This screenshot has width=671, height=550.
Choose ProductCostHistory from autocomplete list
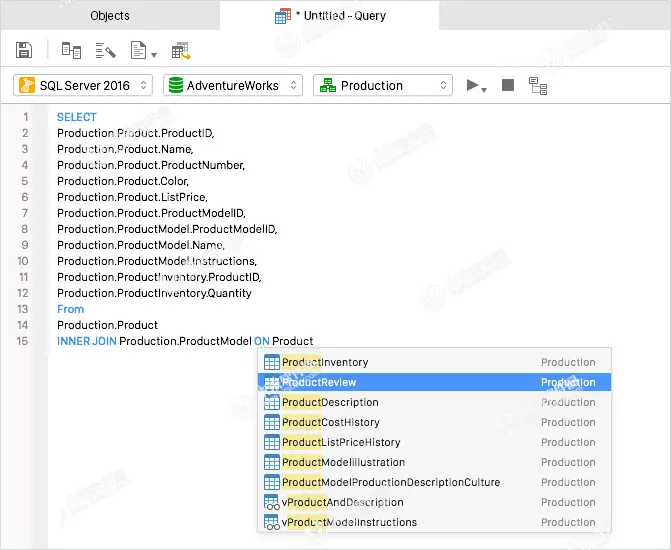434,422
